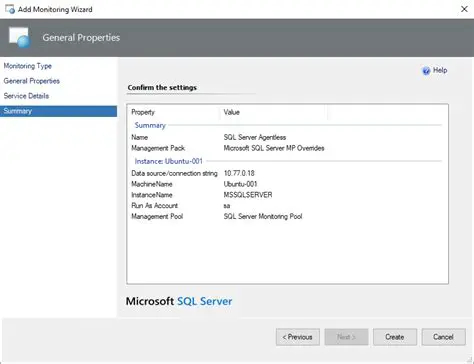
Task: Close the Add Monitoring Wizard window
Action: [464, 9]
